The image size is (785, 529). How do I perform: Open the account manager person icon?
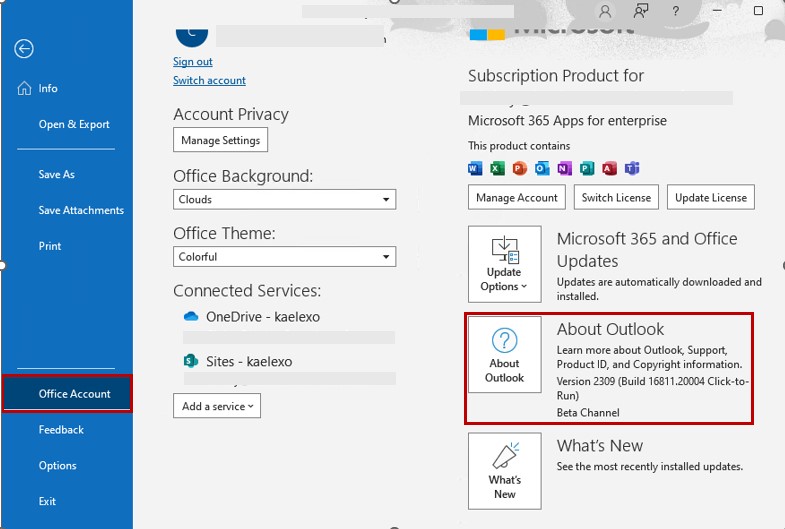tap(605, 11)
